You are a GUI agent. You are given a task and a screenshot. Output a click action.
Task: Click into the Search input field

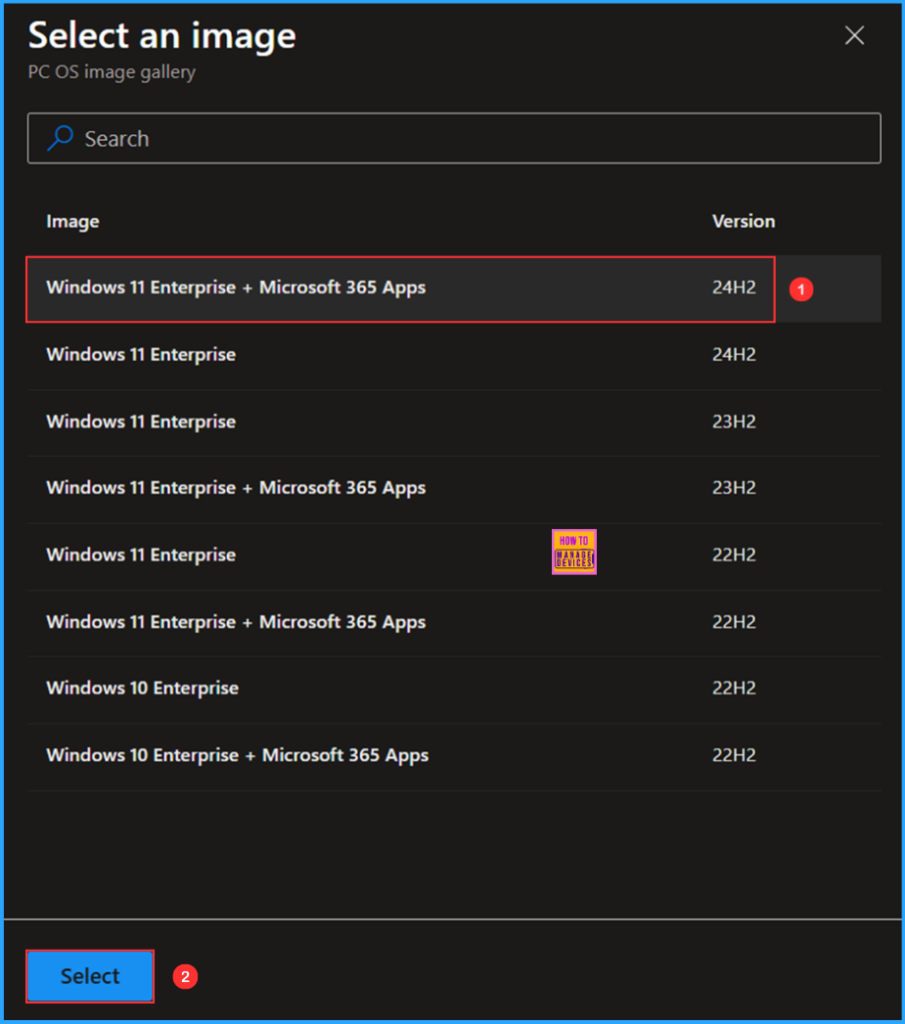(454, 138)
